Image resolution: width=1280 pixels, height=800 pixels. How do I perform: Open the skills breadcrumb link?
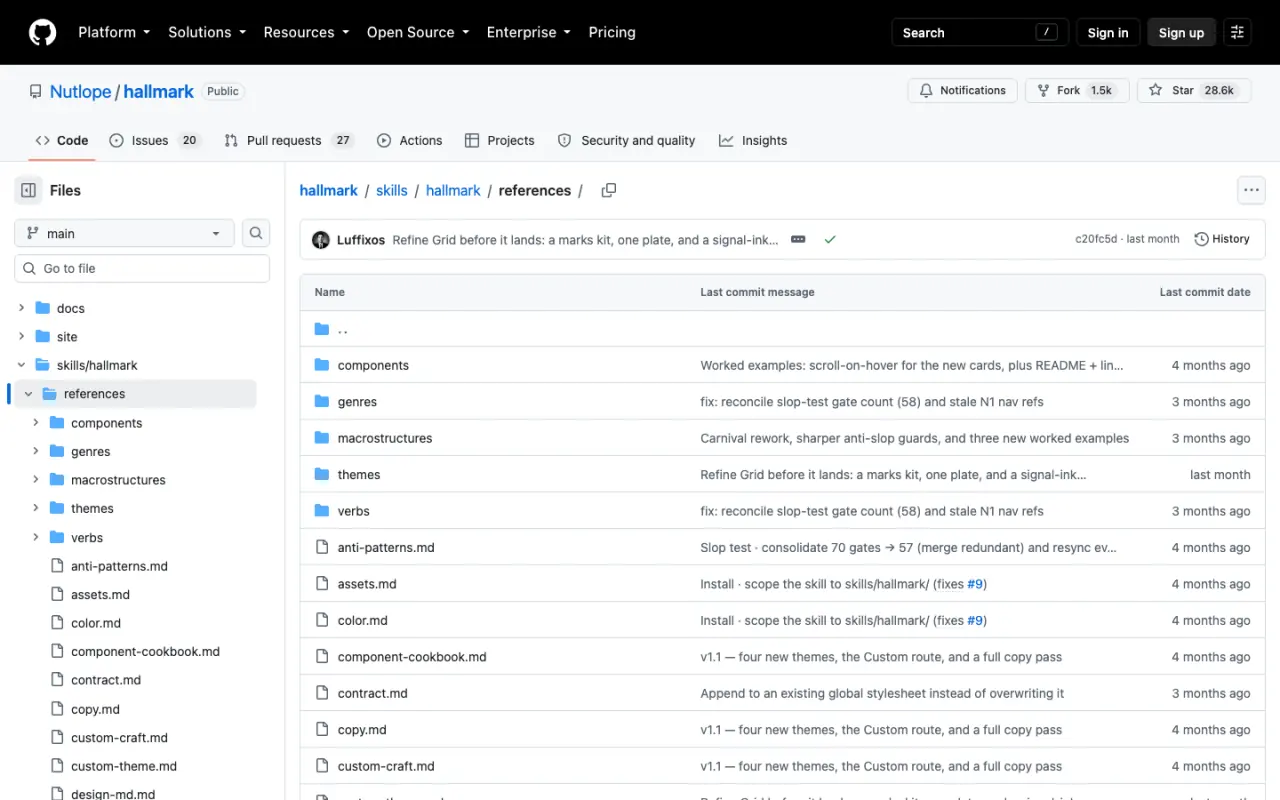click(x=392, y=190)
